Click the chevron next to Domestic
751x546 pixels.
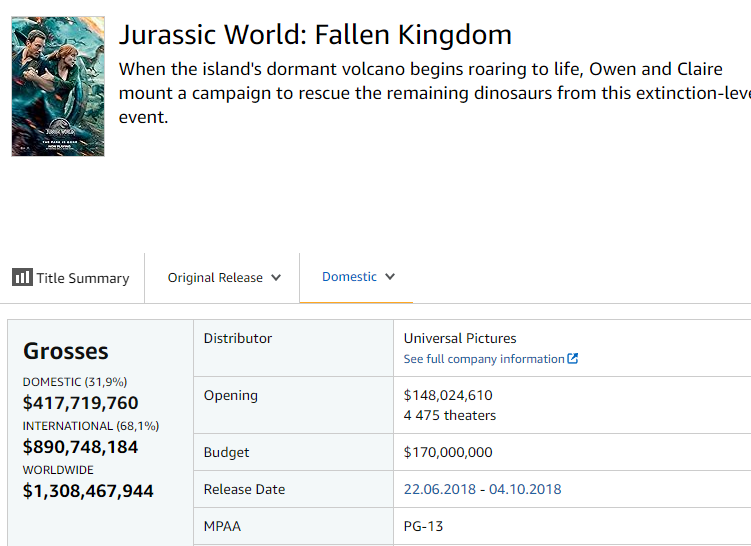pos(390,277)
